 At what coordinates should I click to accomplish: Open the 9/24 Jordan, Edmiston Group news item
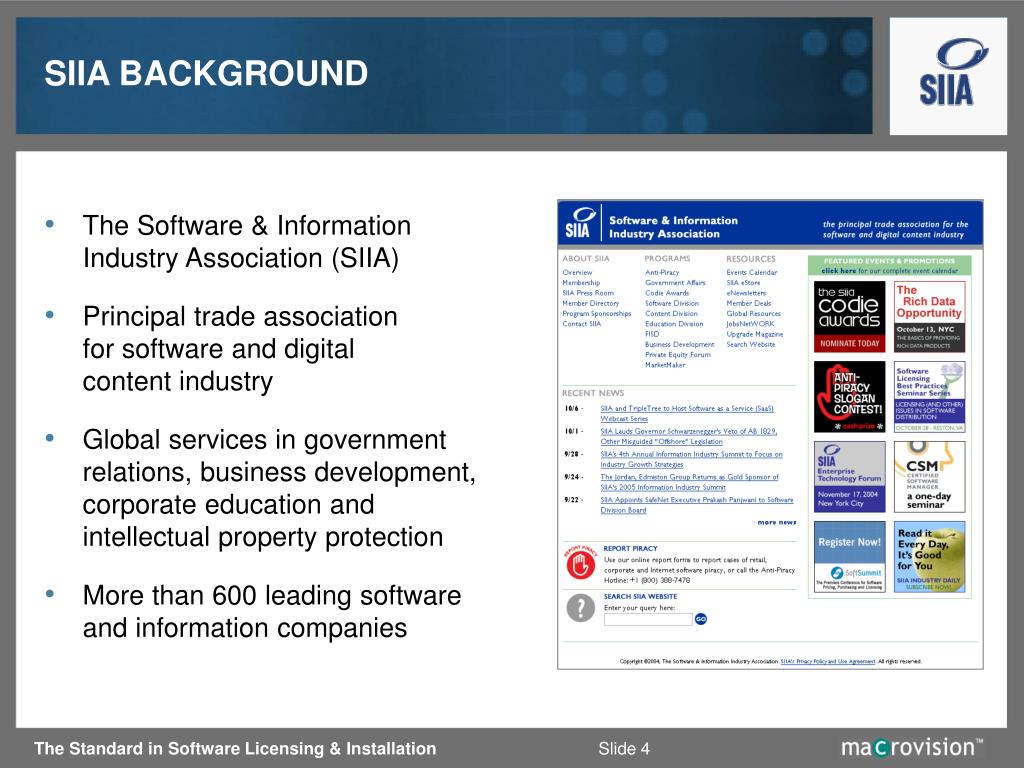pyautogui.click(x=690, y=482)
